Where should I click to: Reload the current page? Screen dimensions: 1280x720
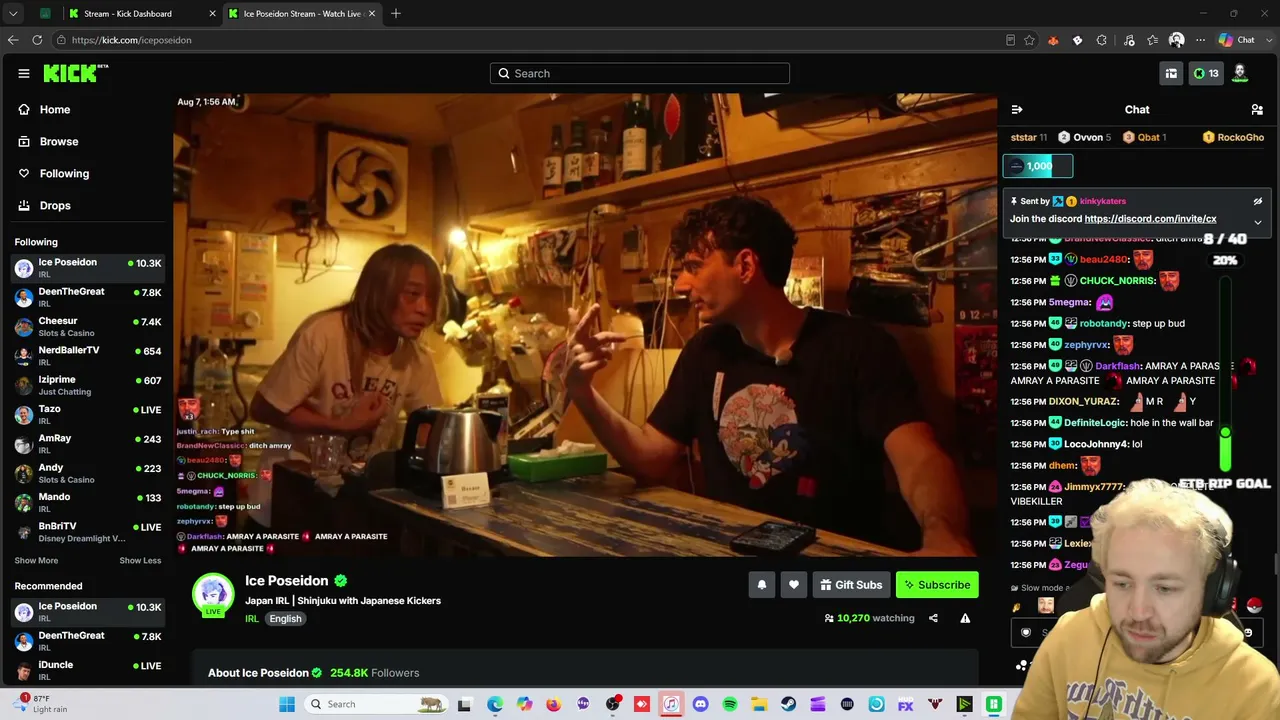(37, 40)
